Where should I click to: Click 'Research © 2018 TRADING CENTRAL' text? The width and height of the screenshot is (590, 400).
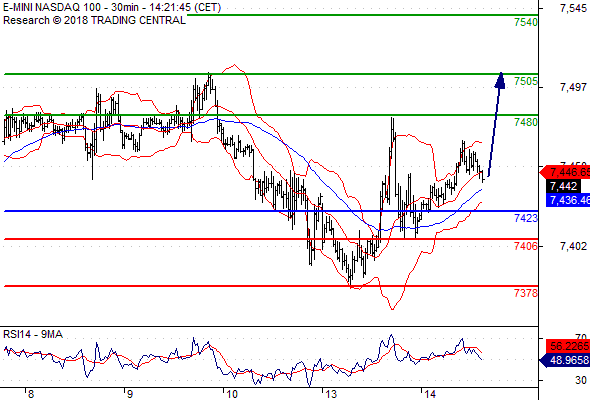tap(94, 20)
